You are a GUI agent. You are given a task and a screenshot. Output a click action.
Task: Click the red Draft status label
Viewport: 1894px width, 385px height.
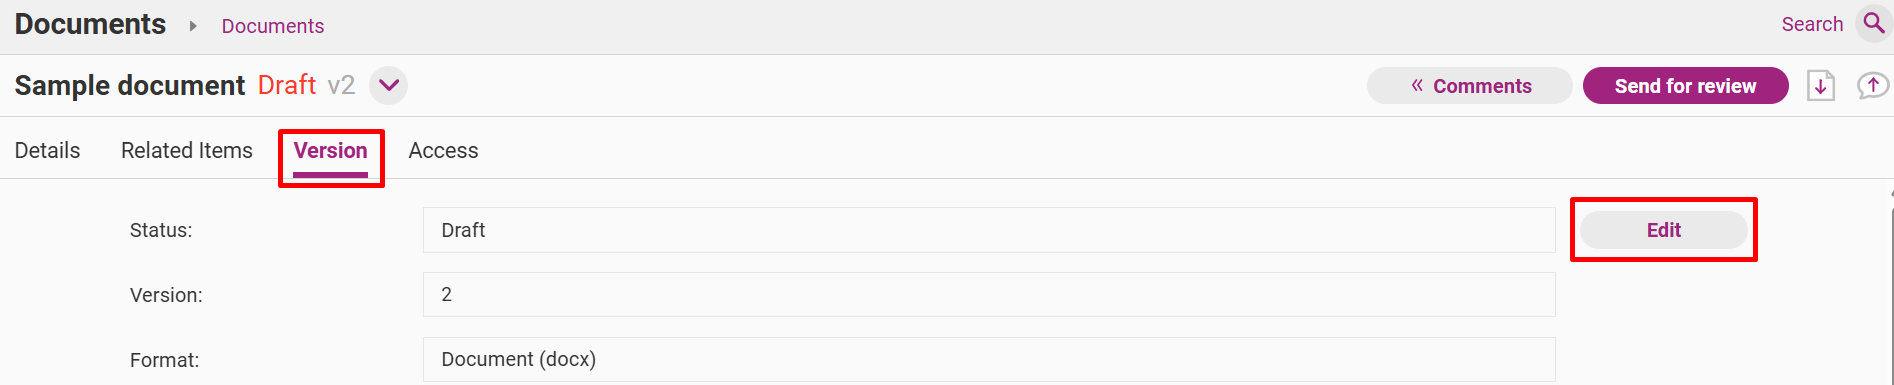click(x=287, y=85)
